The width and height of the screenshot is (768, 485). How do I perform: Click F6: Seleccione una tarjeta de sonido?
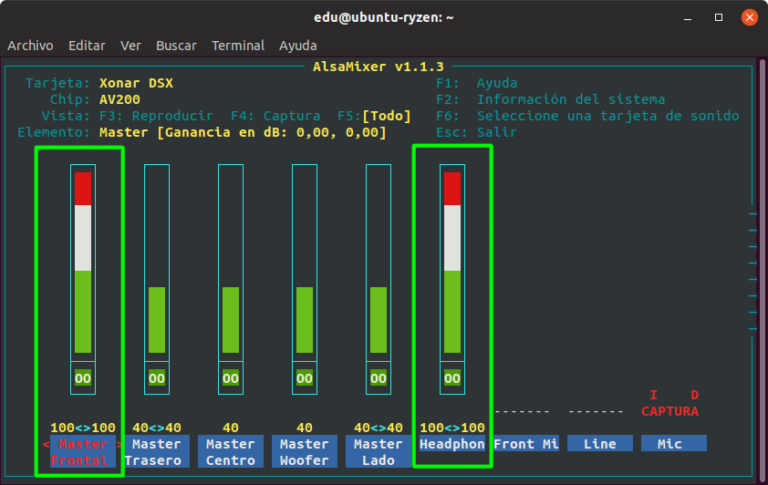coord(587,116)
